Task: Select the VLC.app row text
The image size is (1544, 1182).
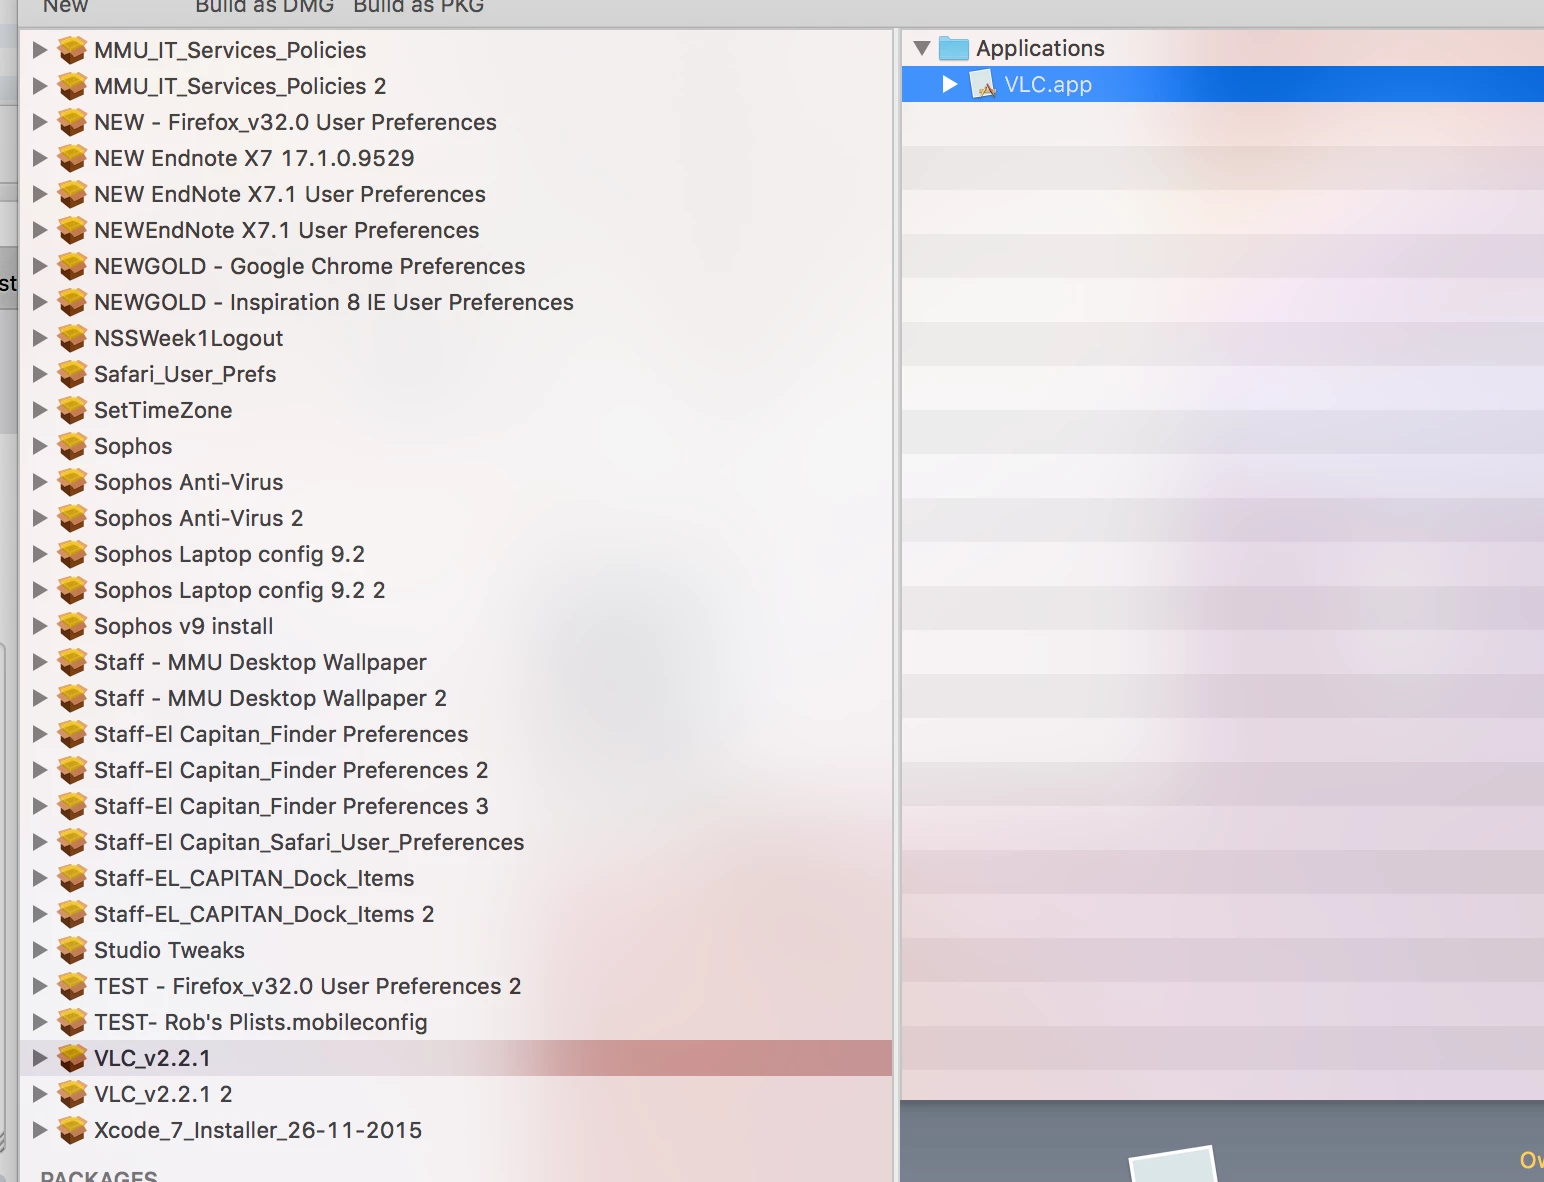Action: pyautogui.click(x=1048, y=84)
